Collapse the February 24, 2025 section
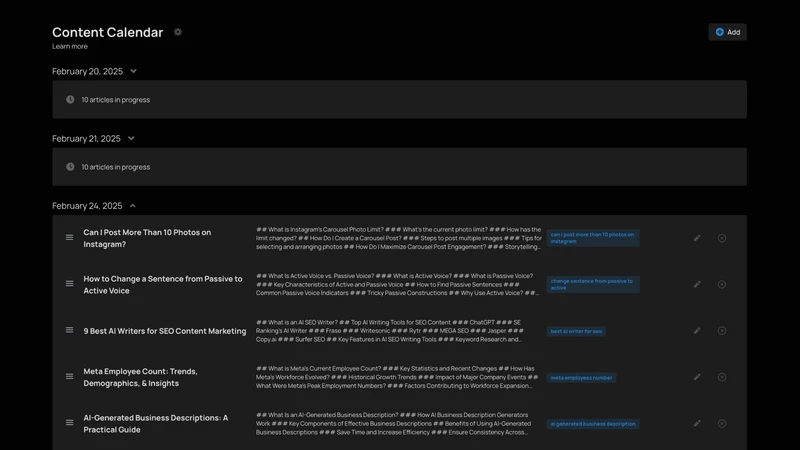 (x=133, y=206)
